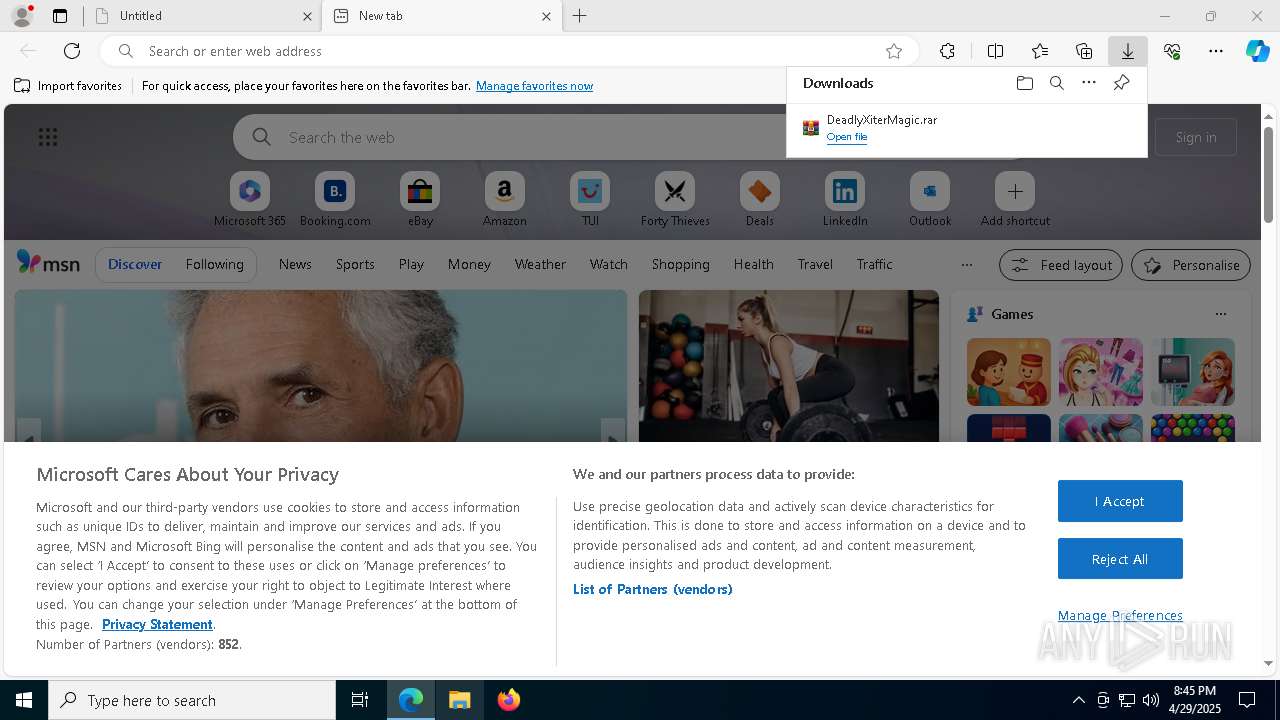Click I Accept privacy button
This screenshot has height=720, width=1280.
click(1120, 501)
